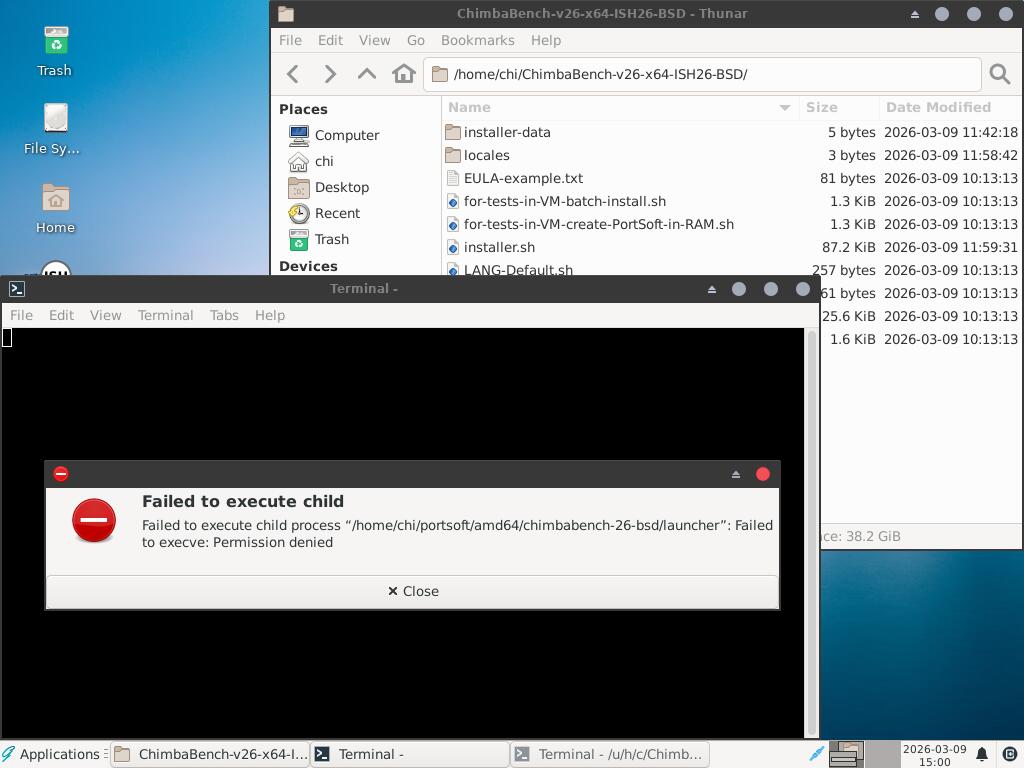Open Terminal Help menu

coord(270,315)
